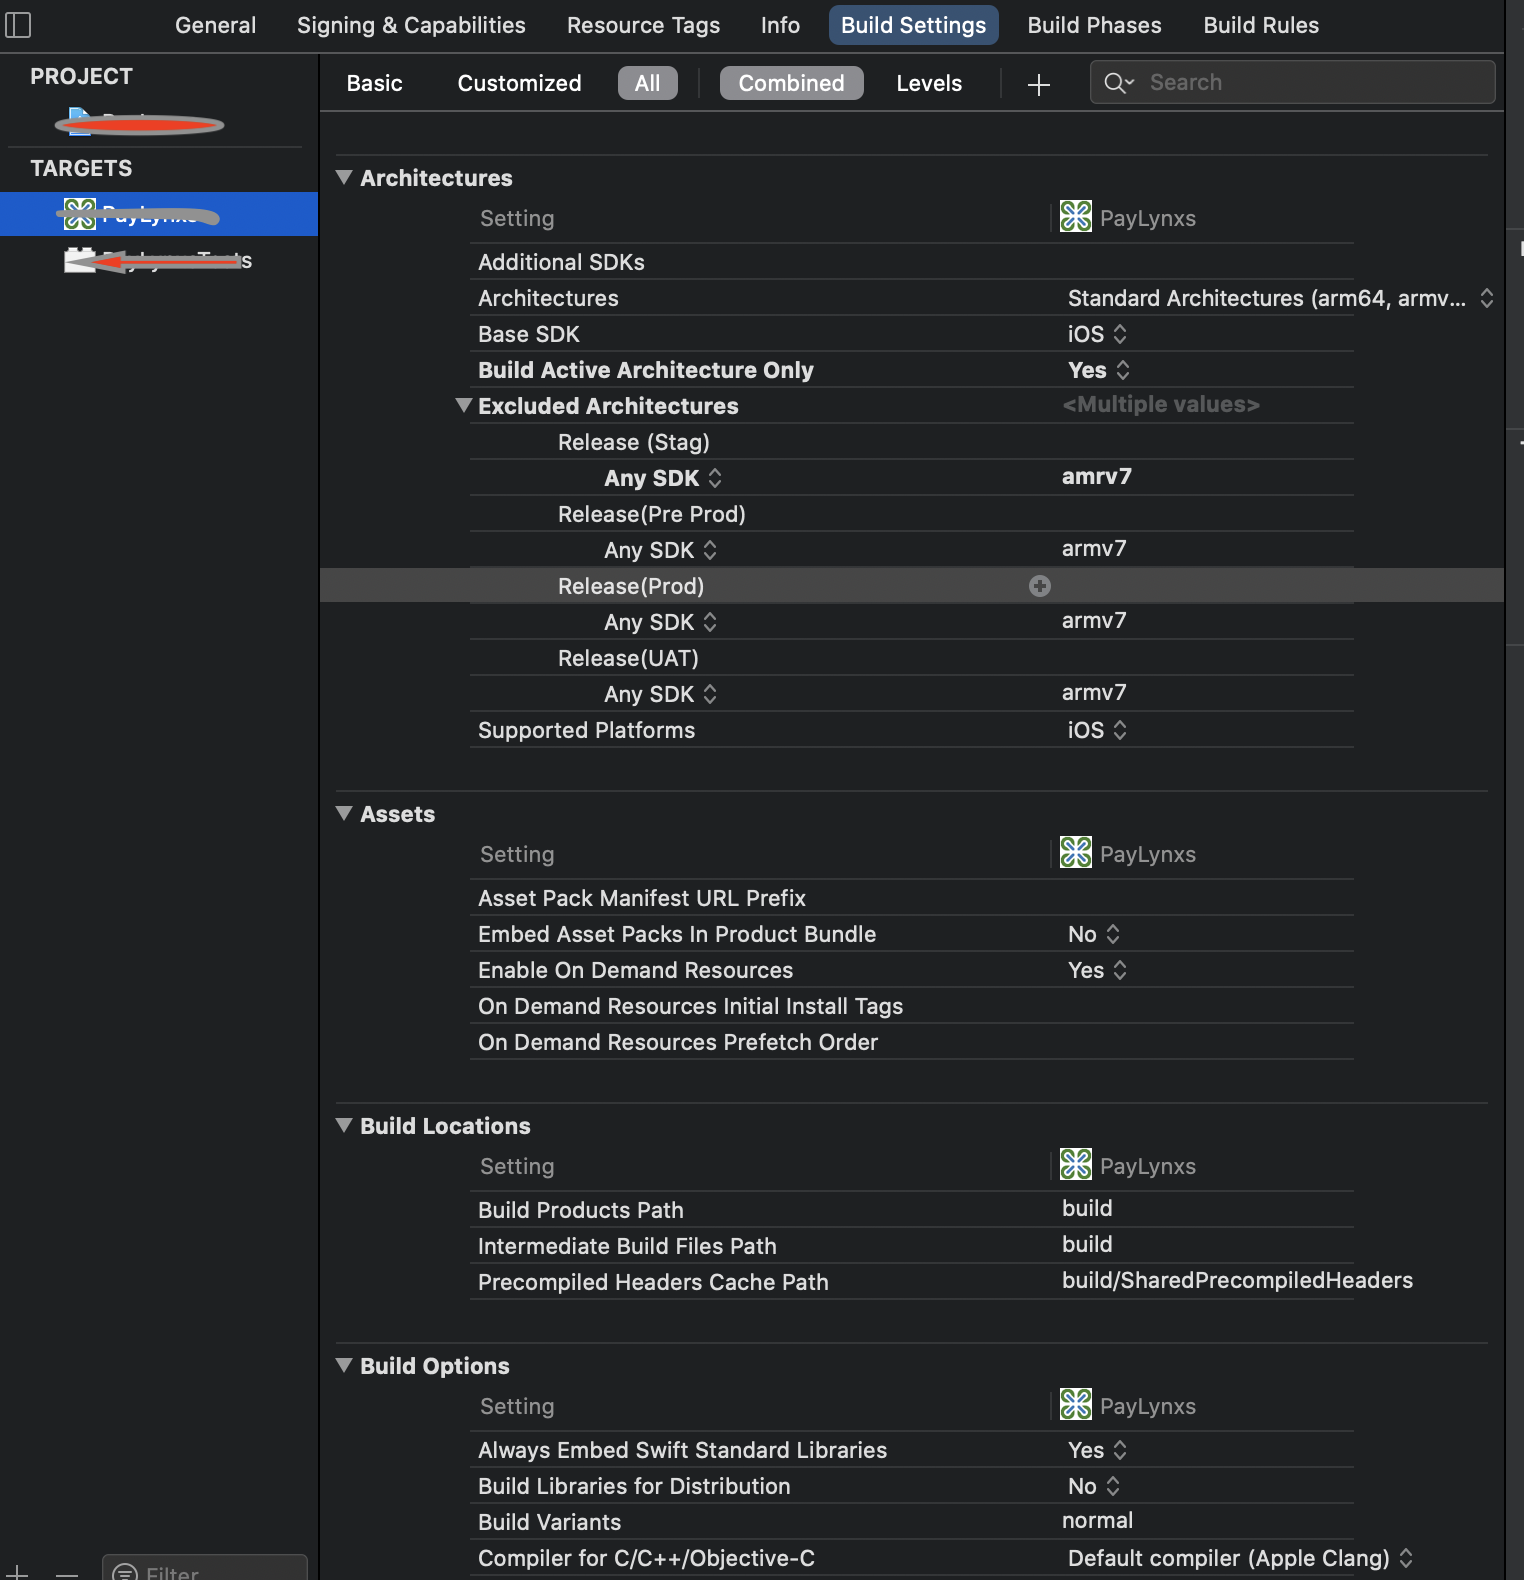Click Supported Platforms iOS popup
1524x1580 pixels.
[x=1097, y=730]
